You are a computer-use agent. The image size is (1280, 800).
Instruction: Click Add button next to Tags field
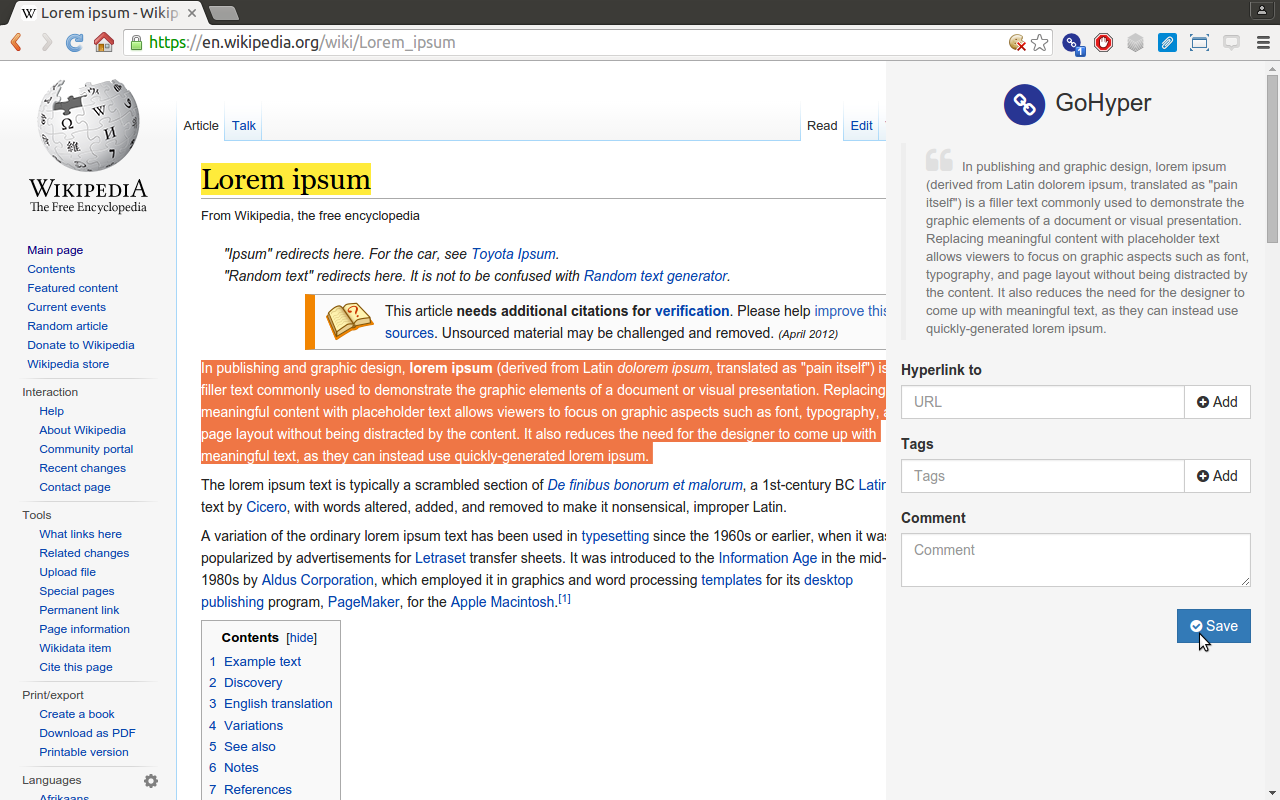click(x=1217, y=476)
